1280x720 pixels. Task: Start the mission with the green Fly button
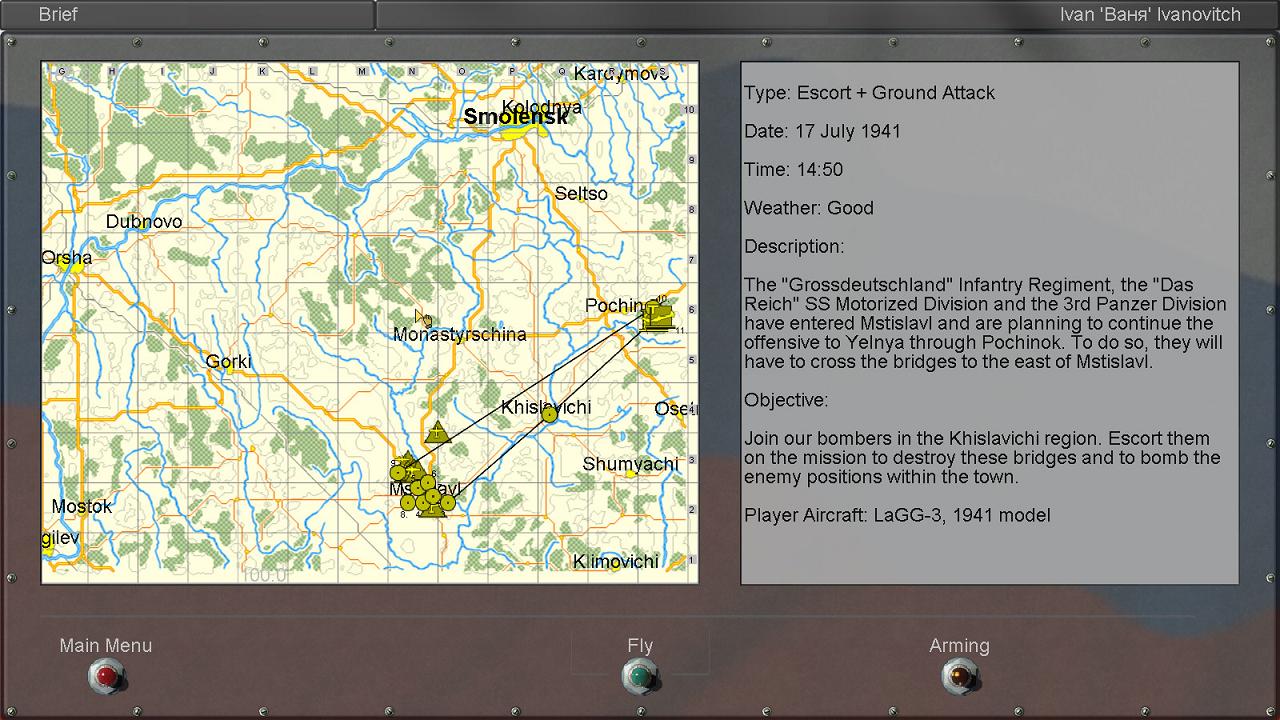click(x=640, y=677)
